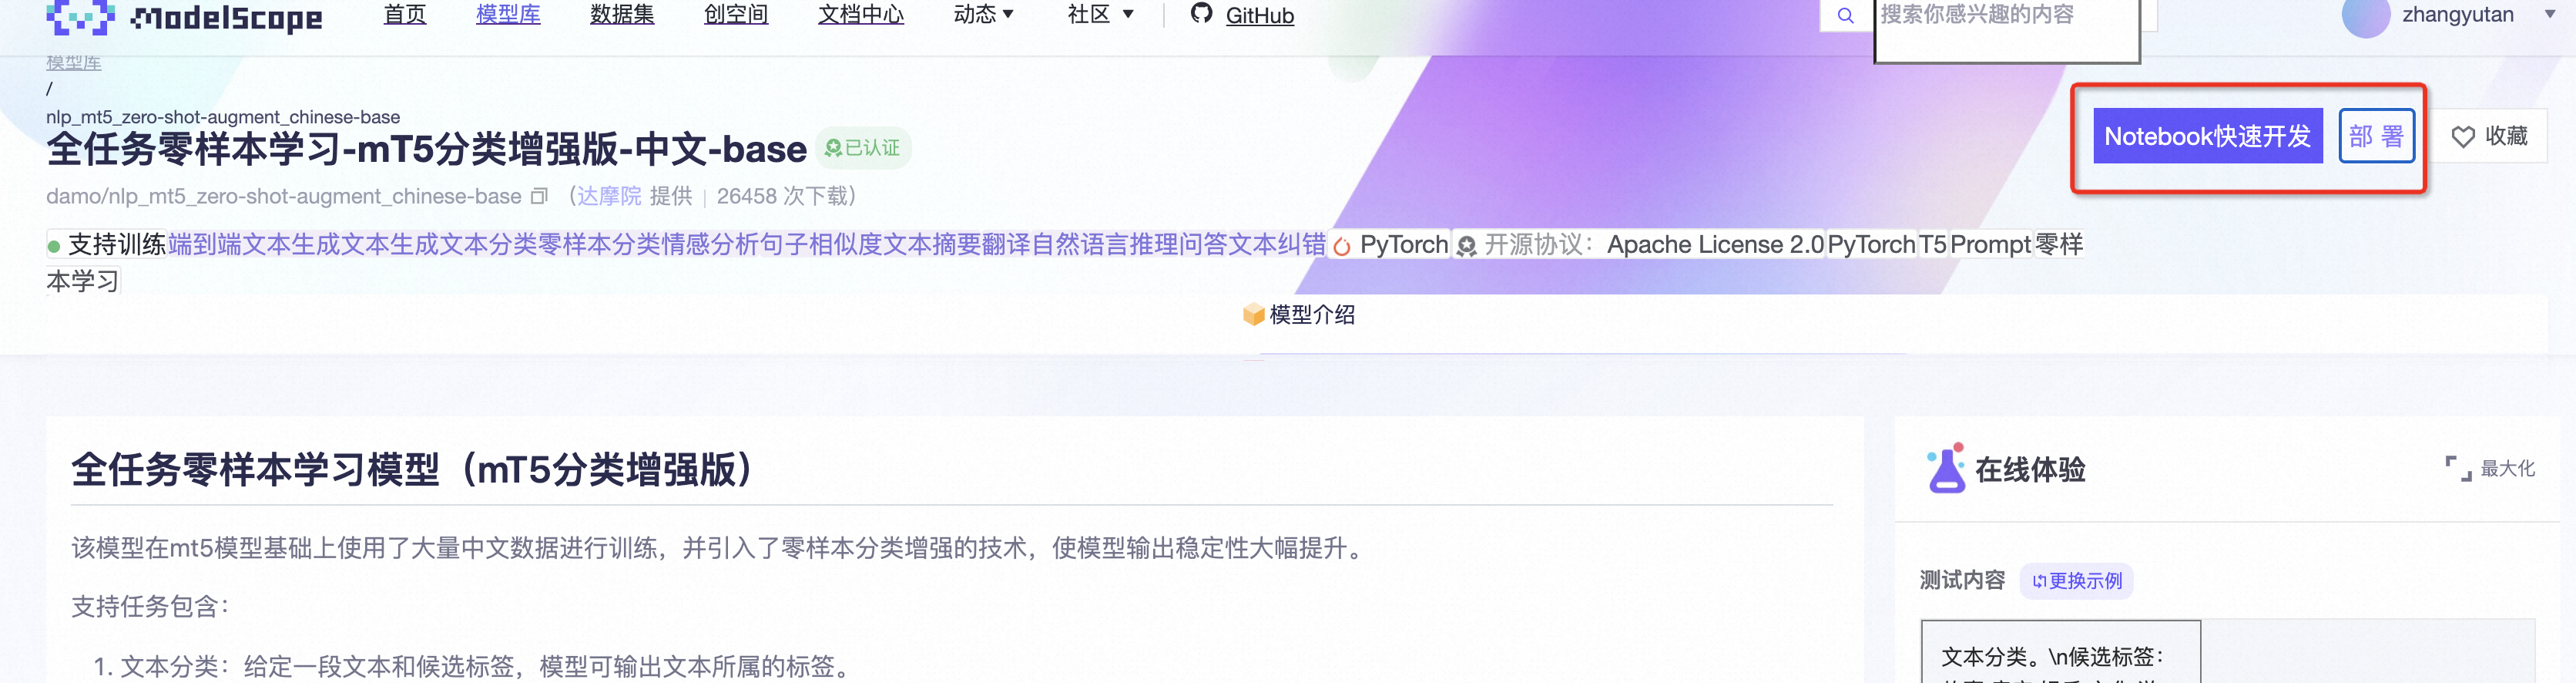Click the GitHub octocat icon
Screen dimensions: 2576x683
(1202, 13)
